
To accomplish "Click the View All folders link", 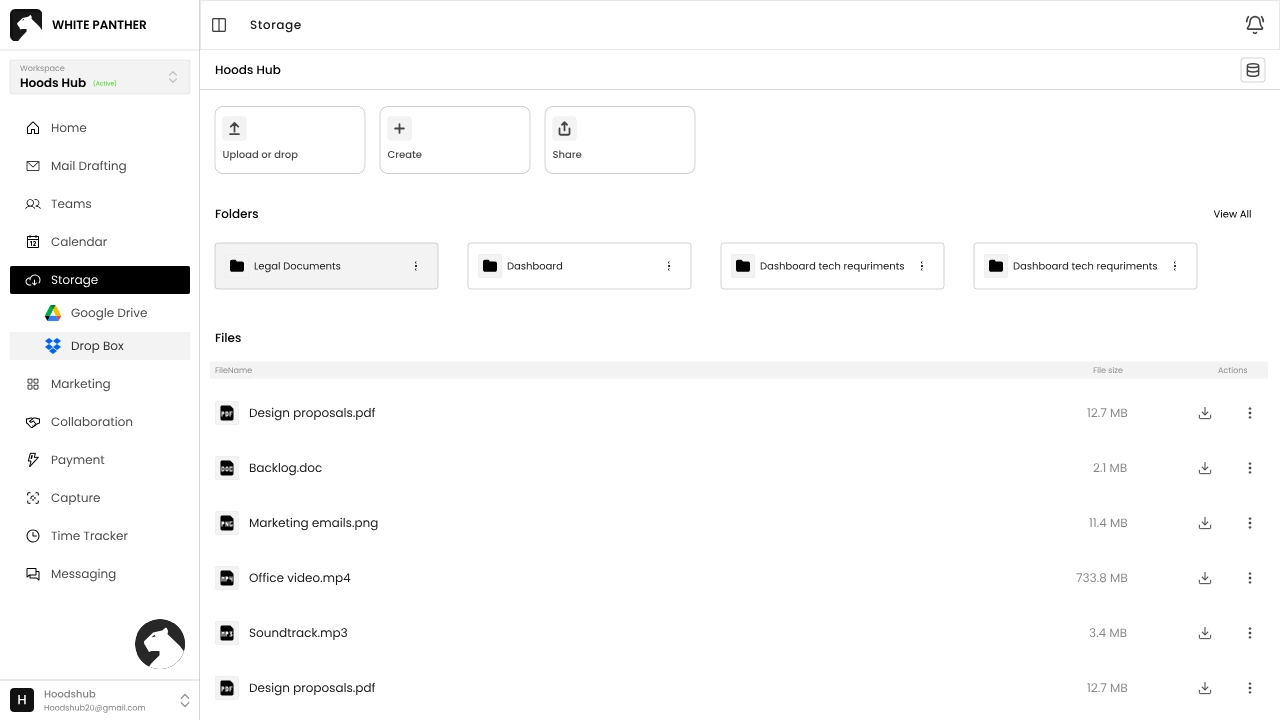I will (1232, 214).
